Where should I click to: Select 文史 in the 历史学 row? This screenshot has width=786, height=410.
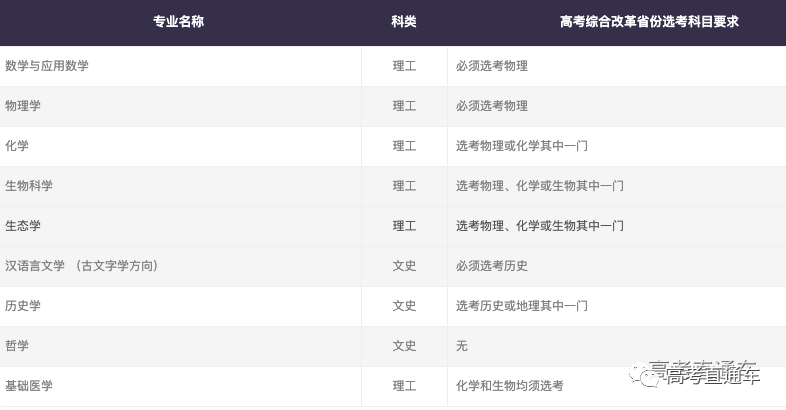coord(405,306)
